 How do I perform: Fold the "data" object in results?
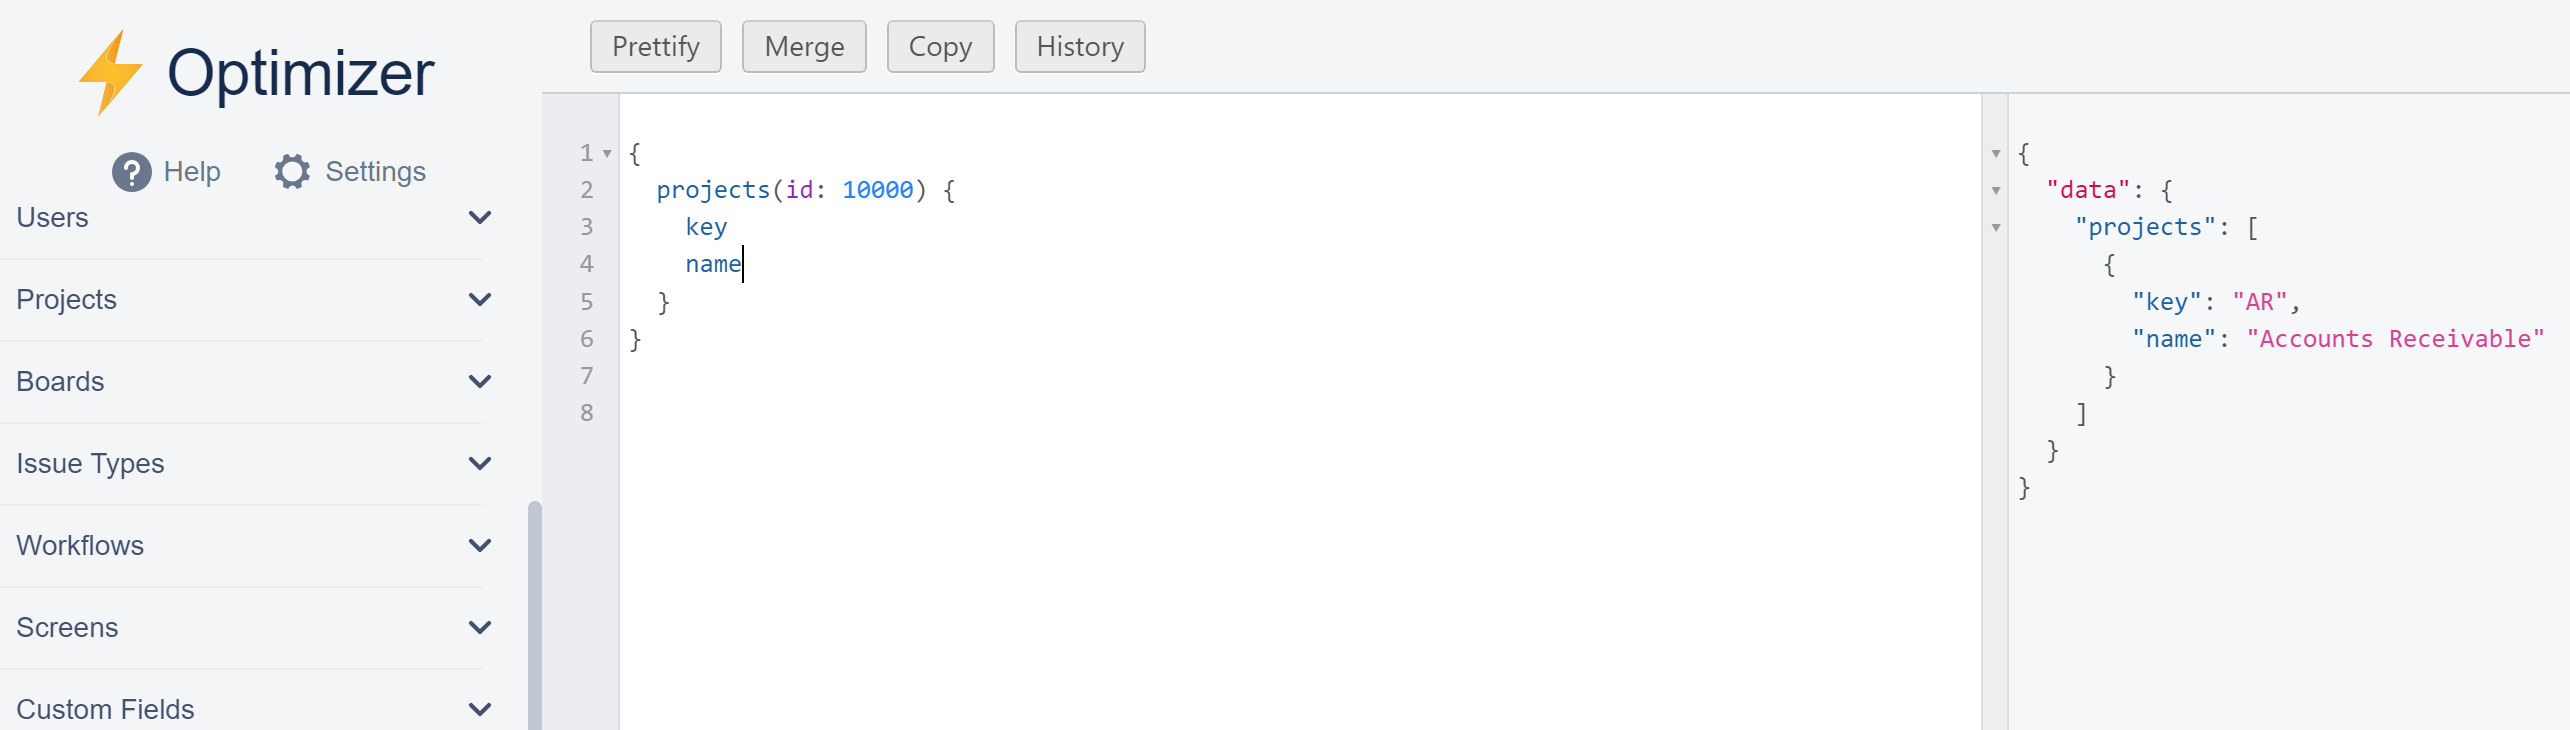pyautogui.click(x=1996, y=191)
